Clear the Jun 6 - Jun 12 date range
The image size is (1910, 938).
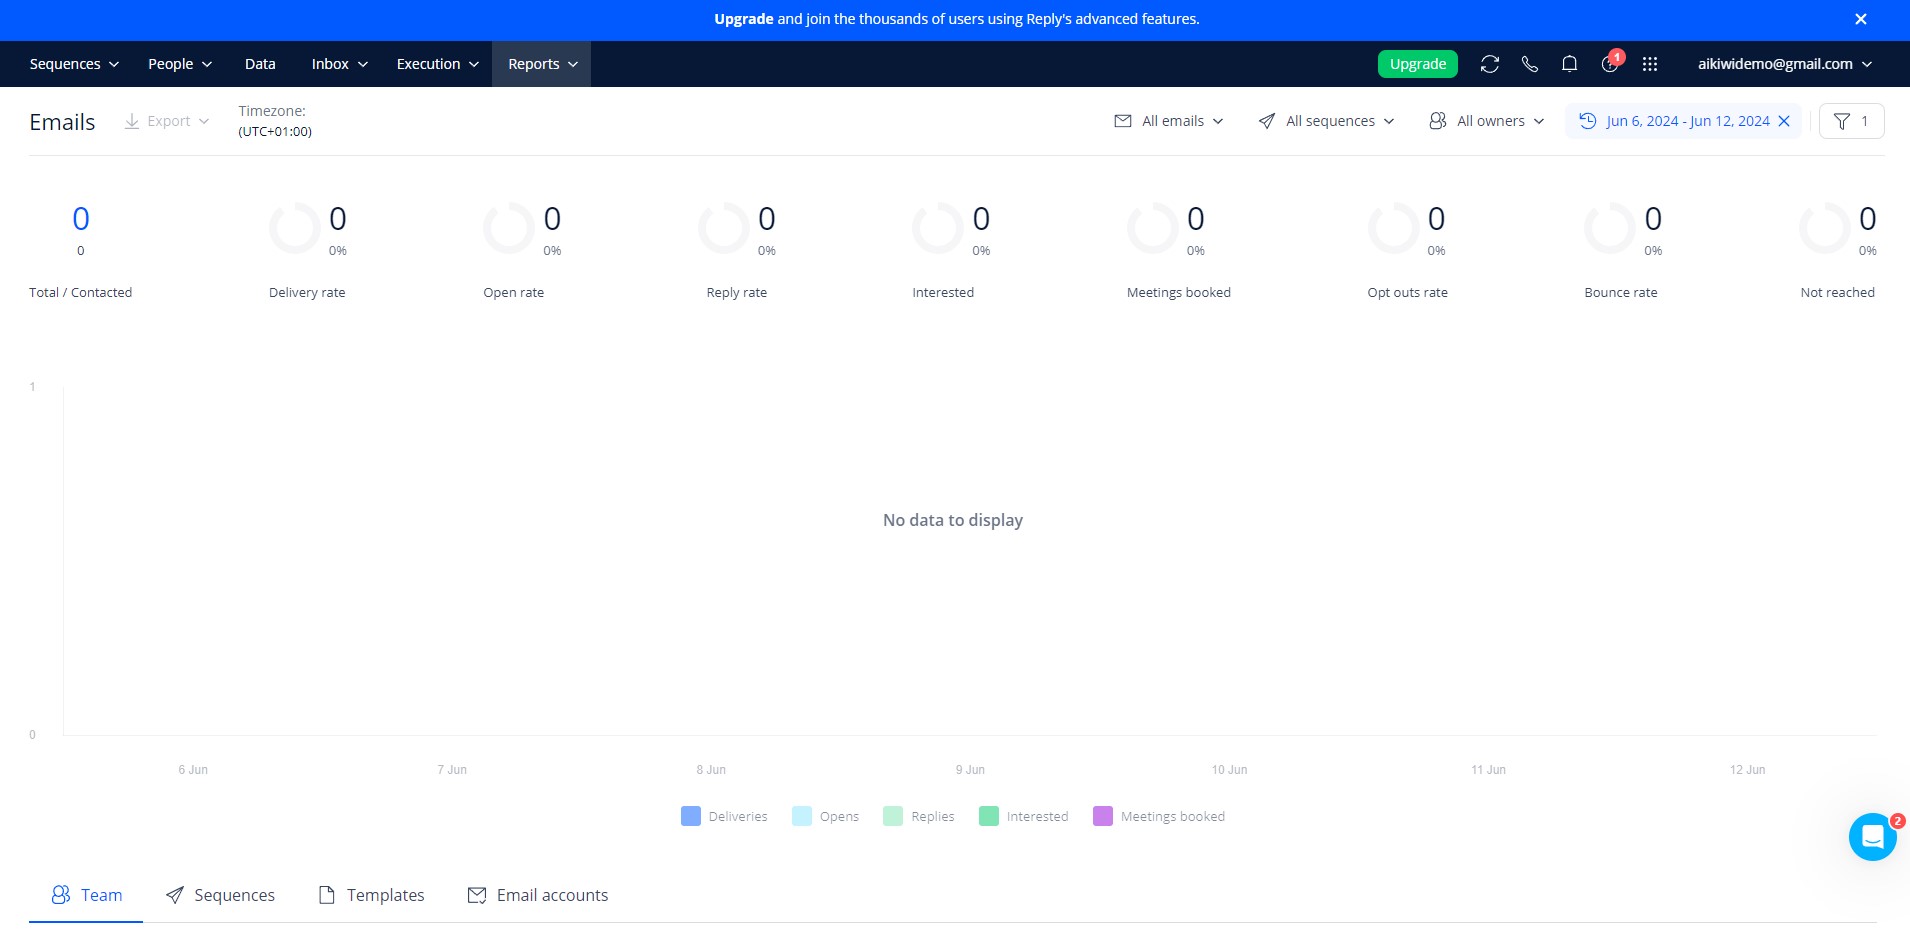coord(1783,121)
